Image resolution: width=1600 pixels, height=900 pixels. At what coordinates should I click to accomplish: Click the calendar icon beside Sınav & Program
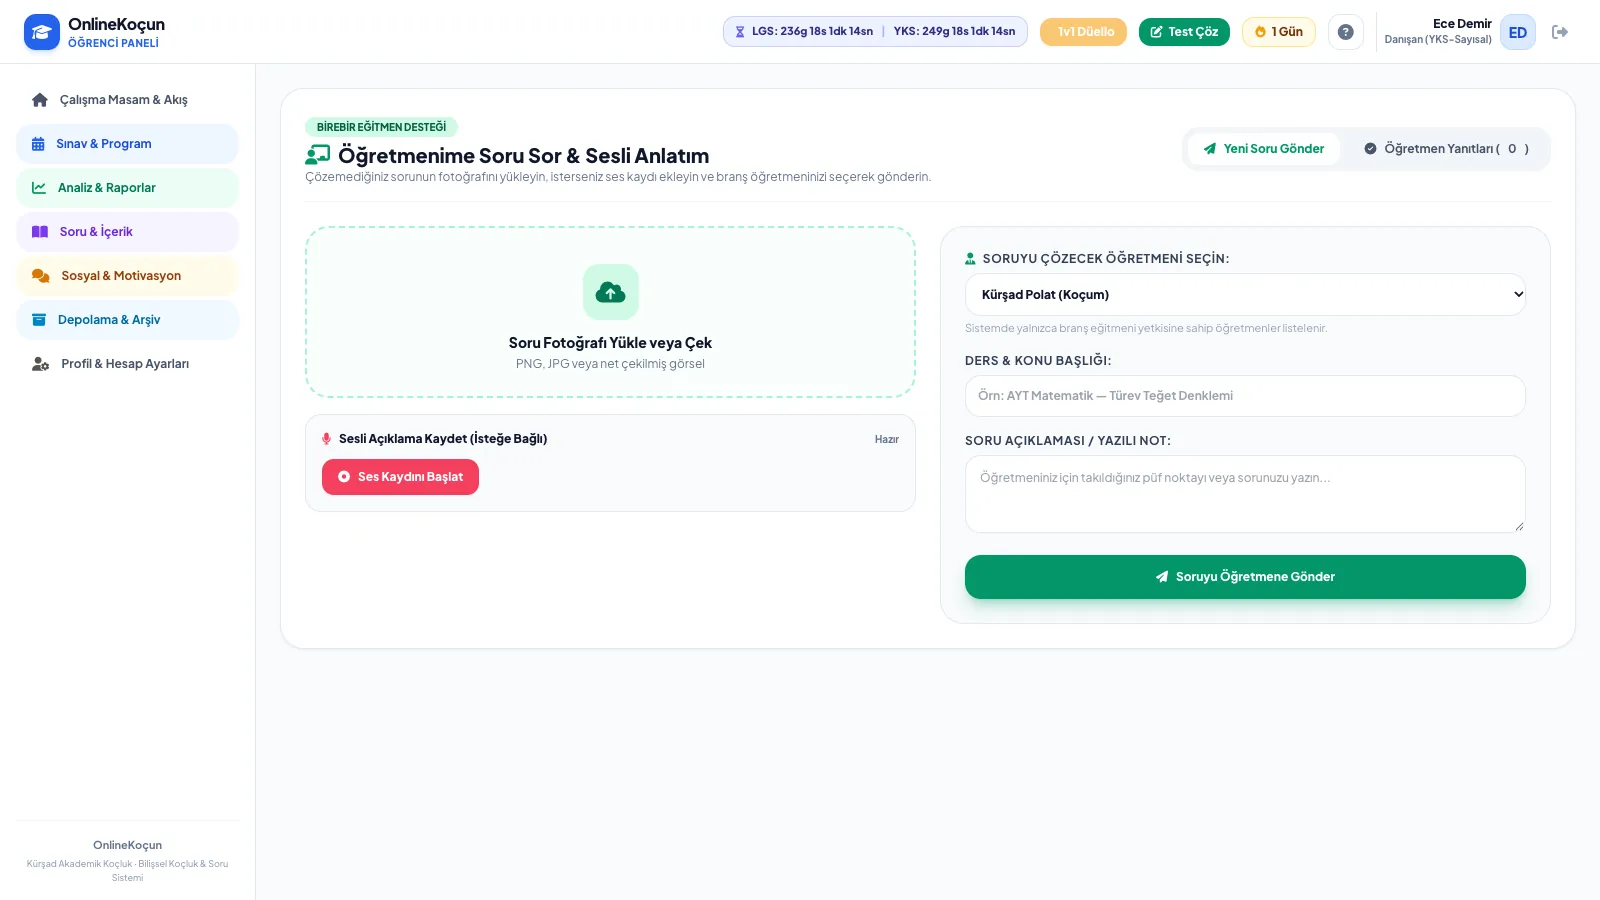pos(38,144)
